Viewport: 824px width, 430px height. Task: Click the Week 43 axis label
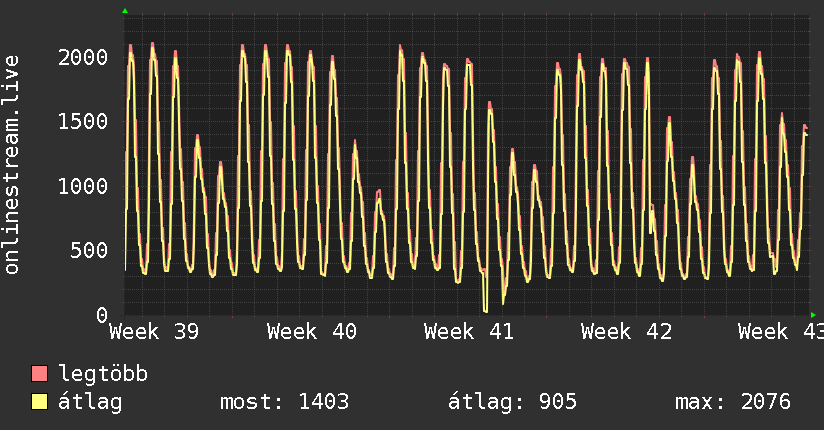pos(781,332)
